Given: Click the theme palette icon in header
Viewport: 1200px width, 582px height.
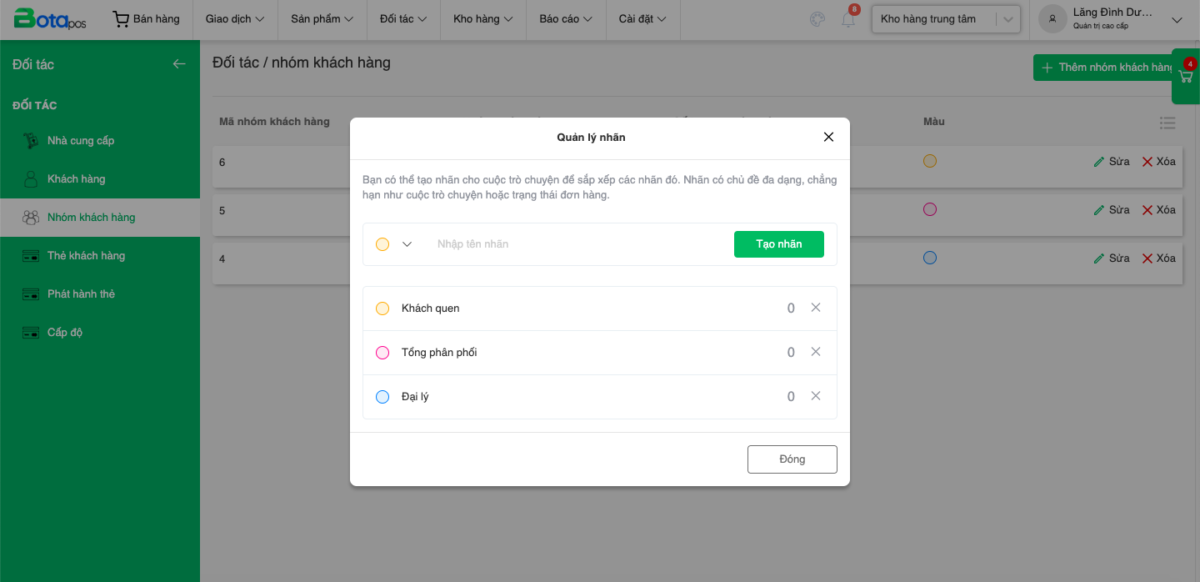Looking at the screenshot, I should click(x=817, y=19).
